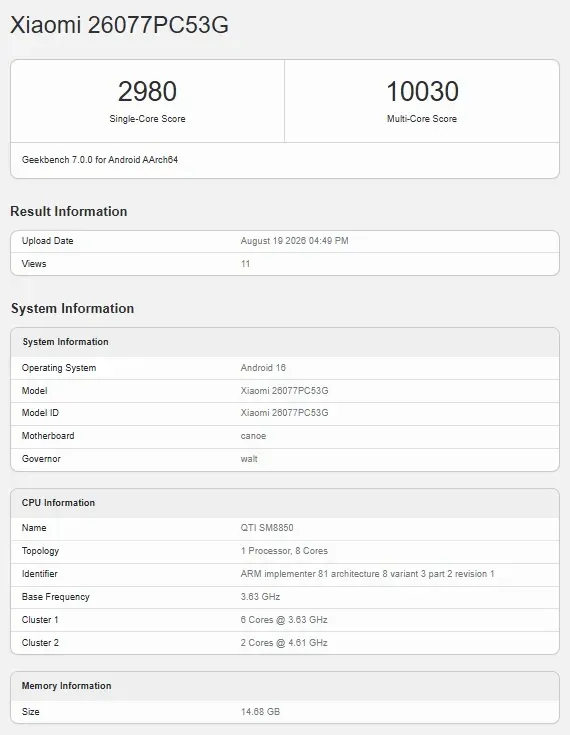
Task: Select the ARM implementer 81 identifier value
Action: [368, 574]
